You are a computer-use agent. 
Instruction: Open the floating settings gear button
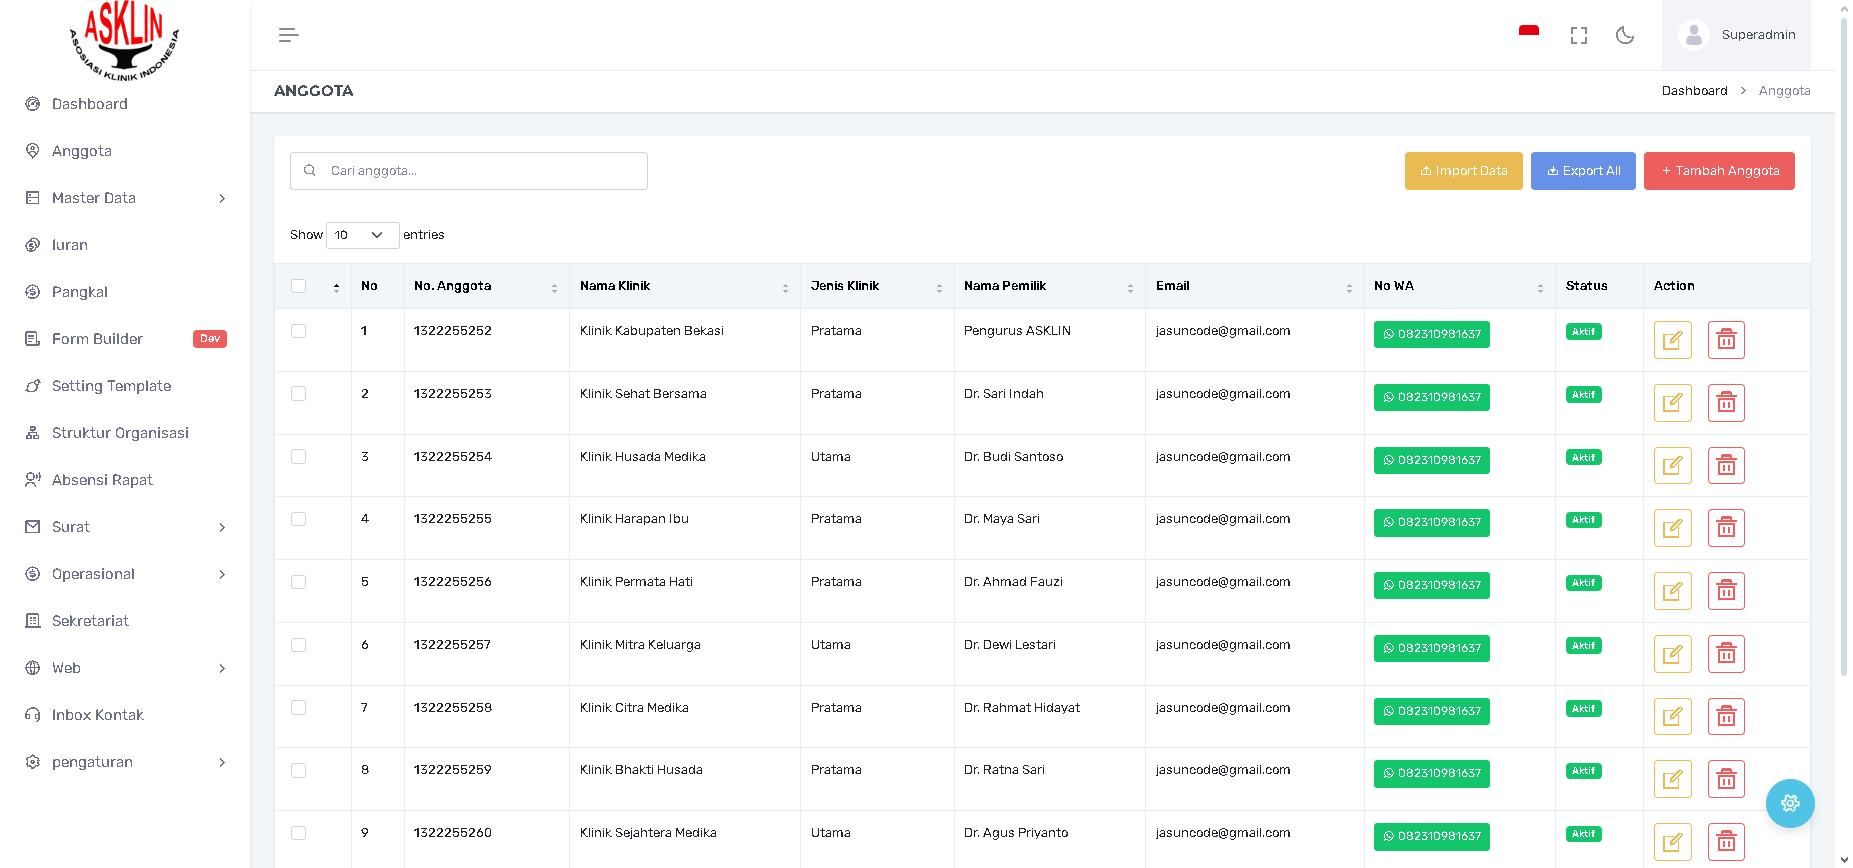1789,803
